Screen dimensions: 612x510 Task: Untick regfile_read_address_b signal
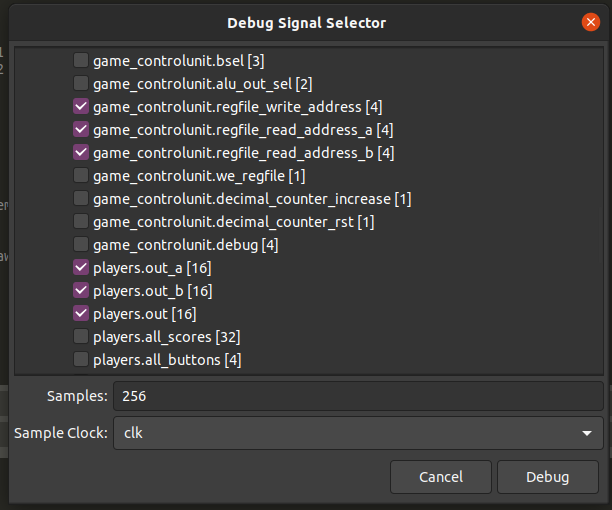81,152
